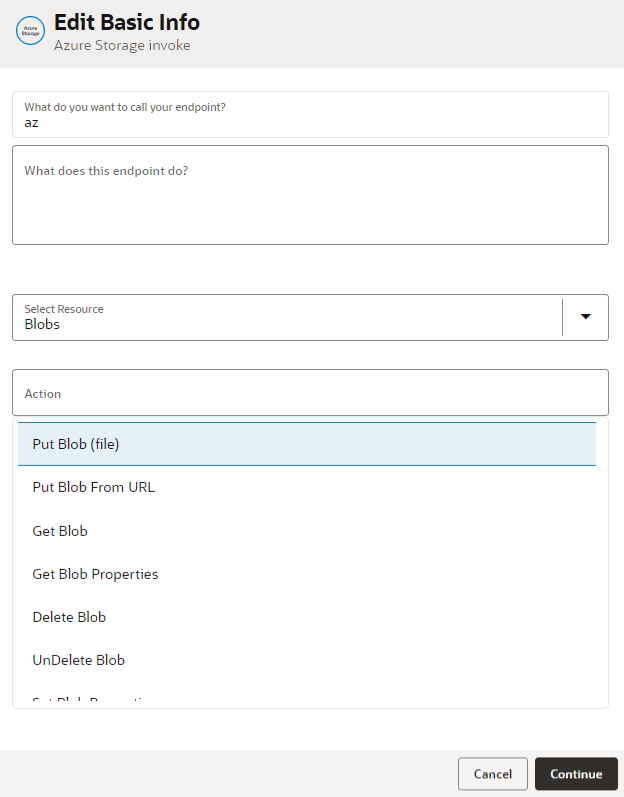Focus the Action combo box field
The width and height of the screenshot is (624, 797).
(x=310, y=393)
